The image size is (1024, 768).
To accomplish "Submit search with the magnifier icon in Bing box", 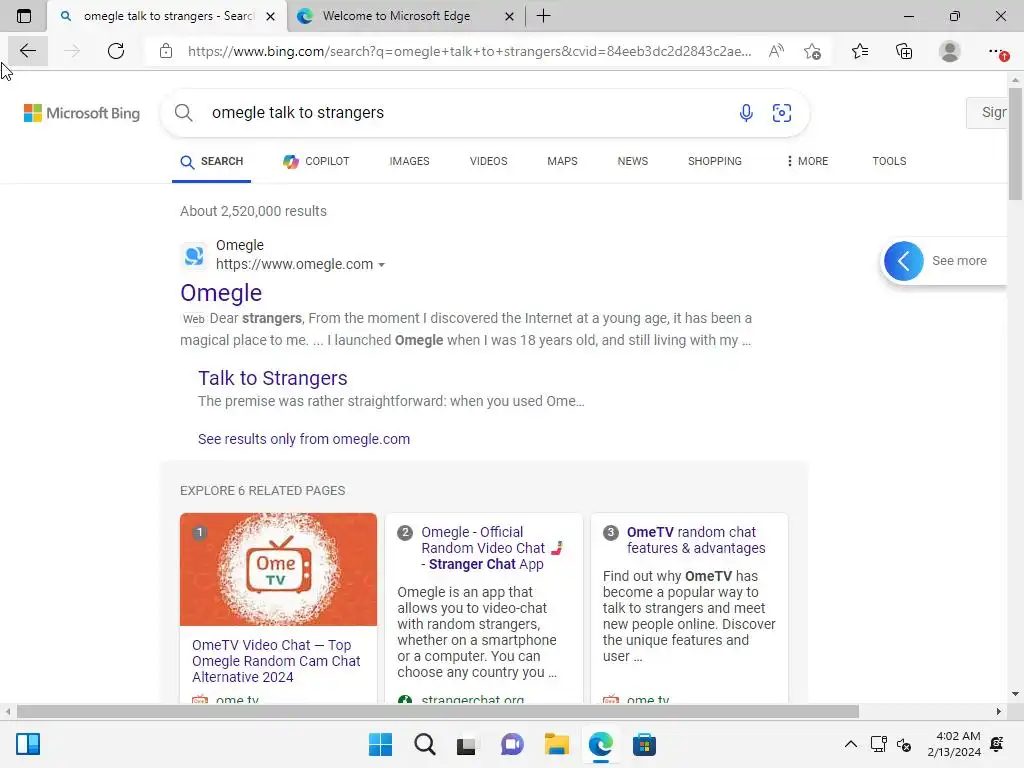I will tap(184, 113).
